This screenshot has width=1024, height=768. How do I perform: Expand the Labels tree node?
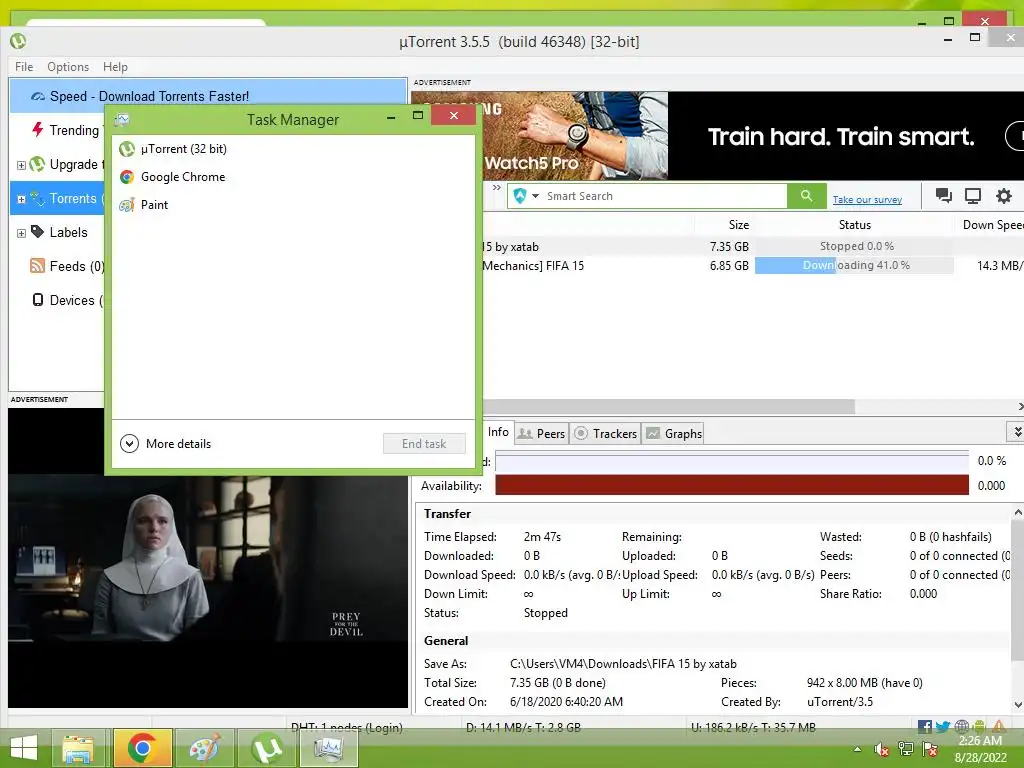tap(22, 233)
